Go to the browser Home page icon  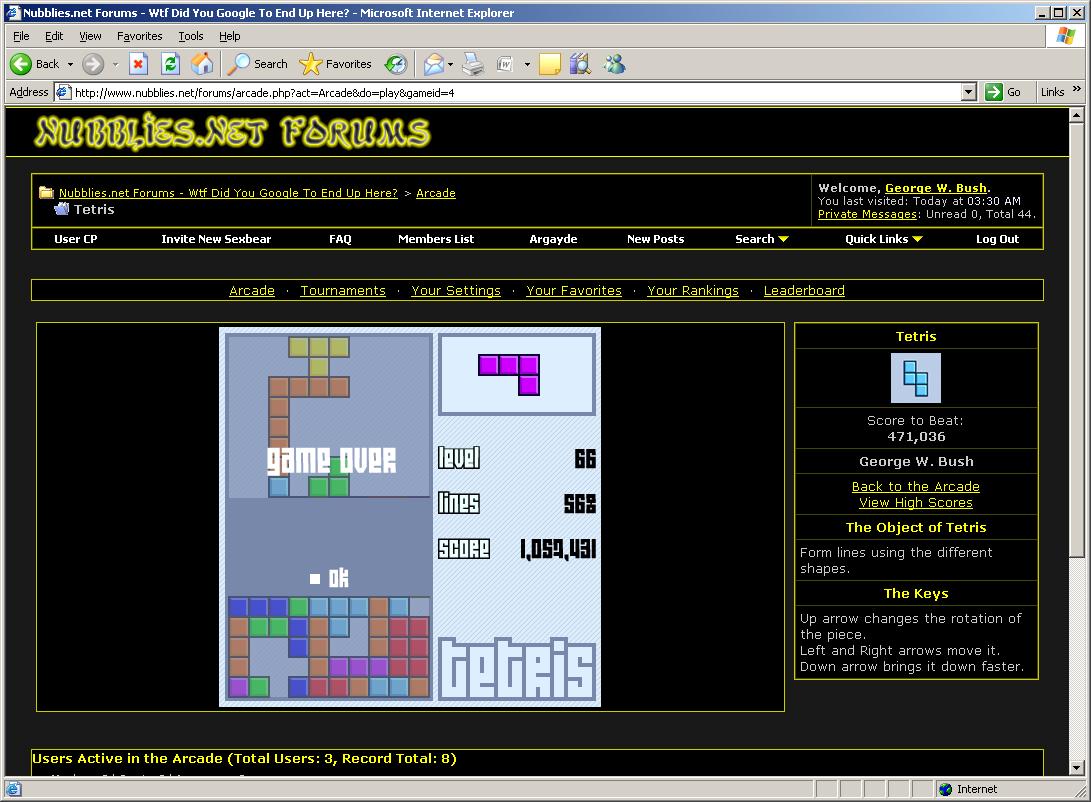click(x=202, y=64)
